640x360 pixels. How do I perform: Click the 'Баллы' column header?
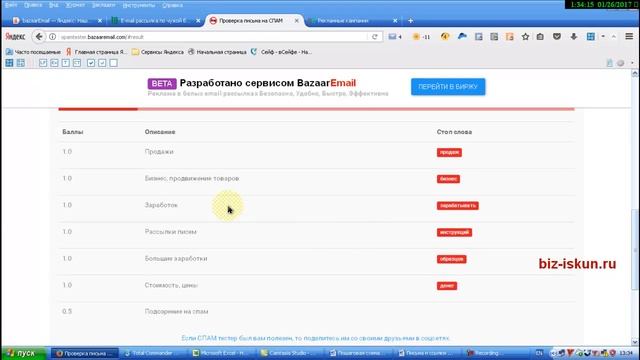tap(73, 132)
